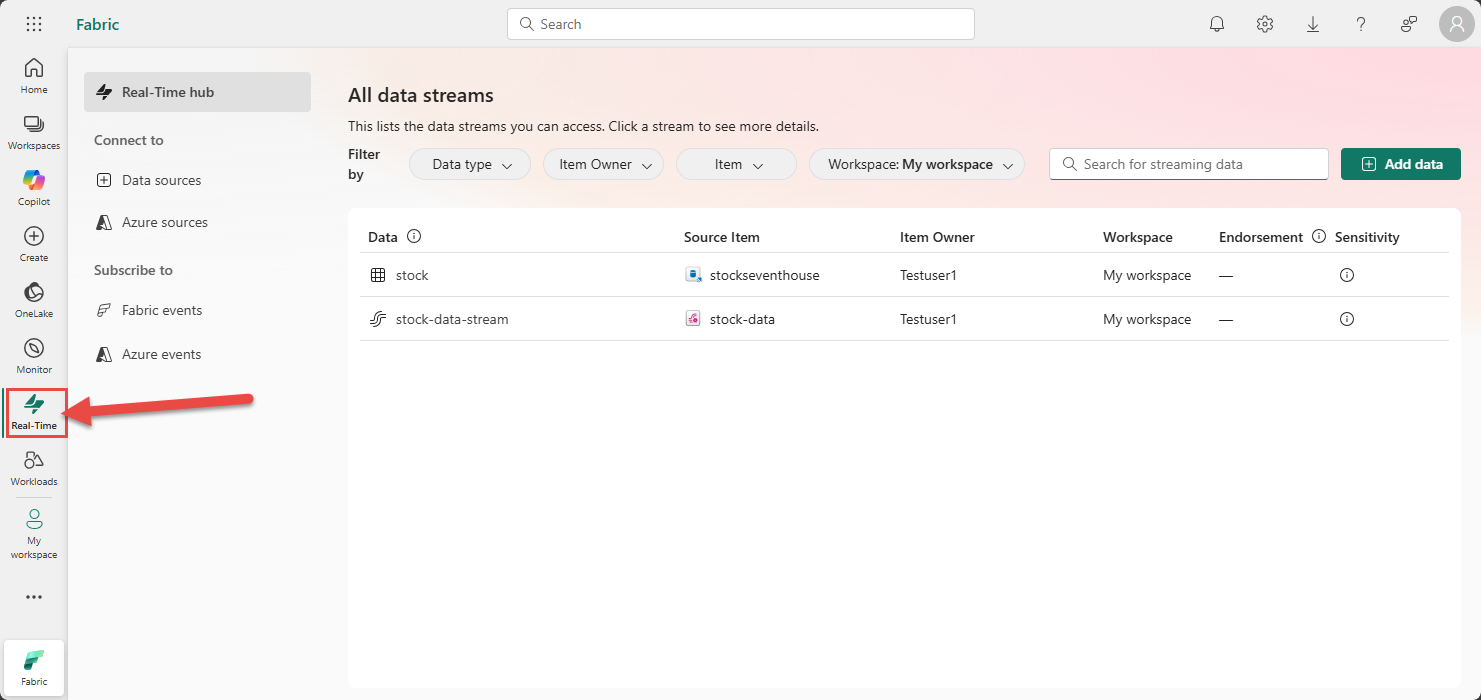
Task: Click the stockseventhouse eventhouse icon
Action: click(x=693, y=275)
